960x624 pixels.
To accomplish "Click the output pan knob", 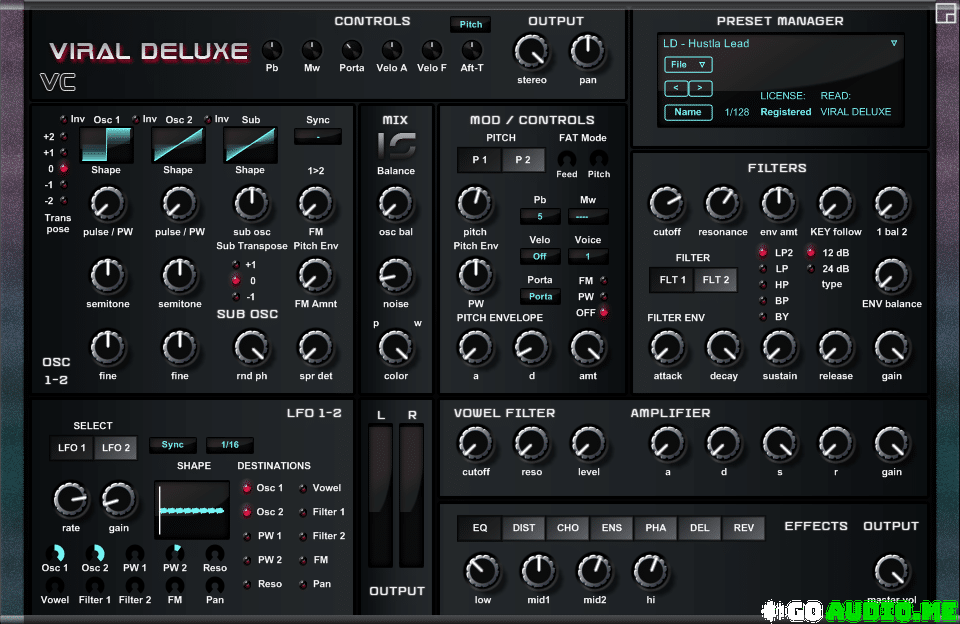I will click(588, 51).
